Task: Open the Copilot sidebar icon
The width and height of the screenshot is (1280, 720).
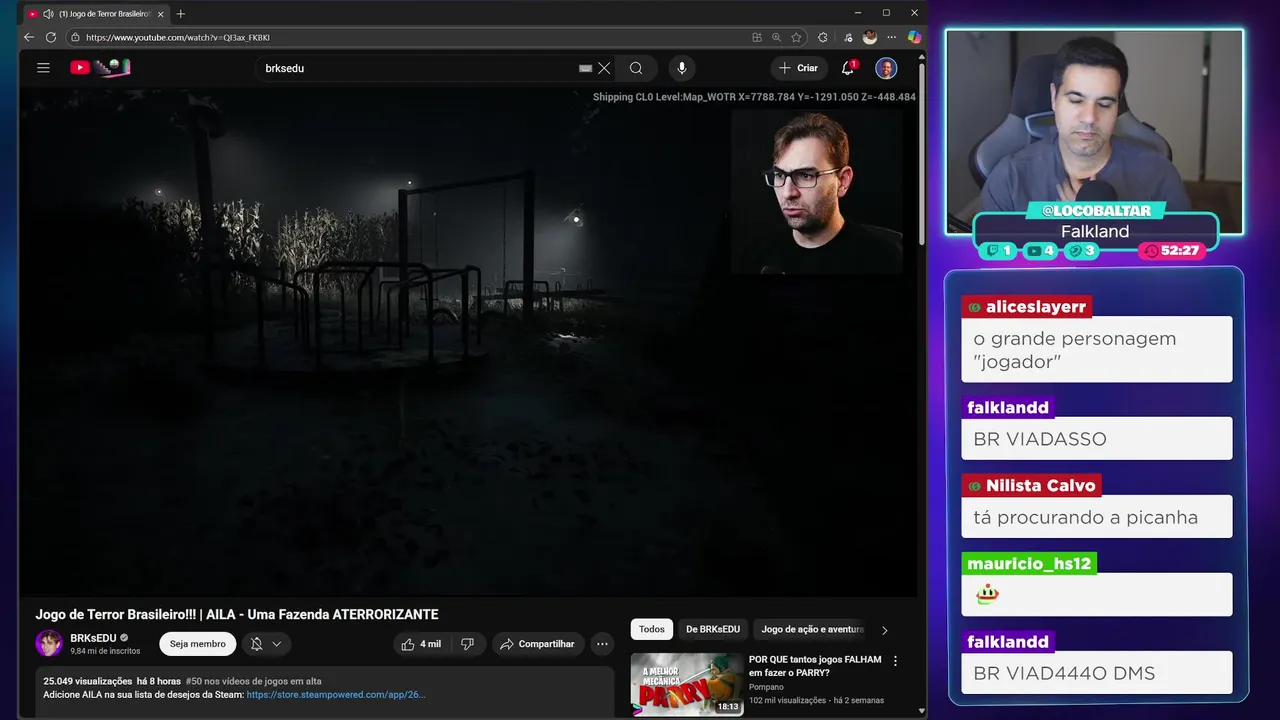Action: [914, 37]
